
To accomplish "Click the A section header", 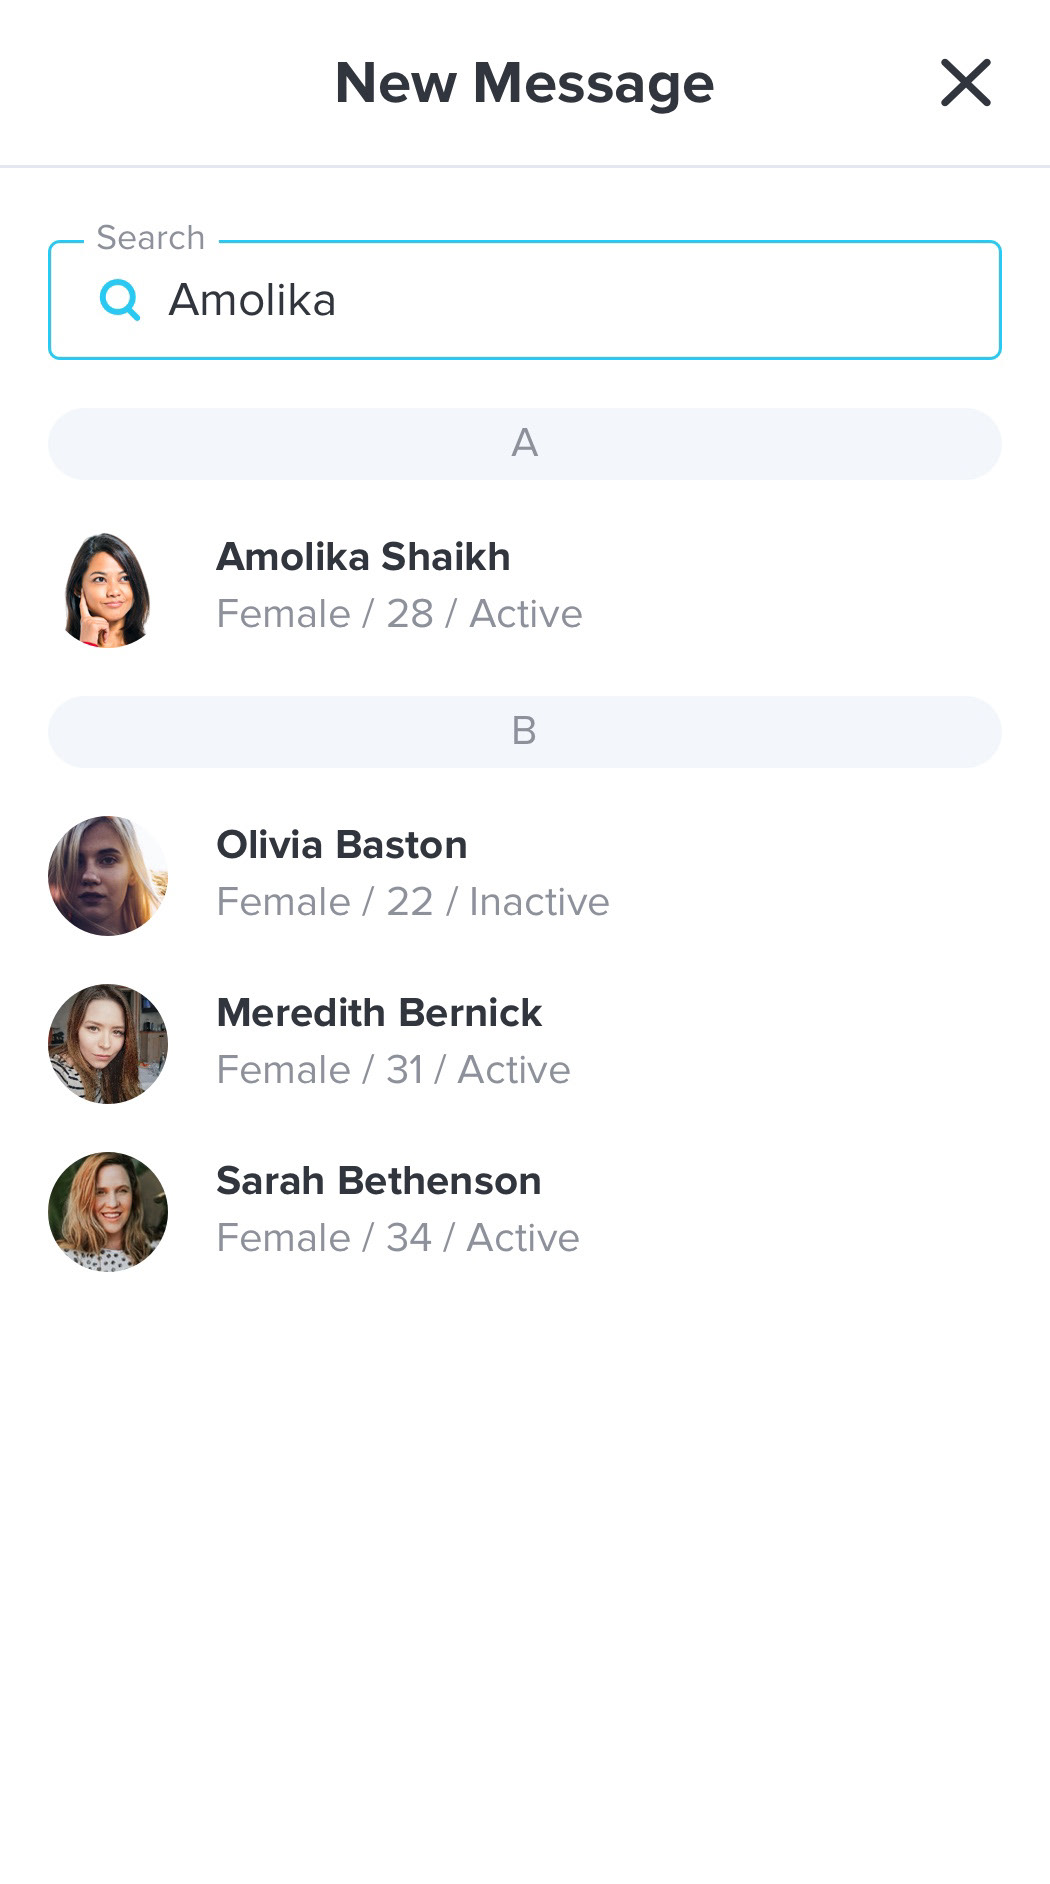I will (525, 443).
